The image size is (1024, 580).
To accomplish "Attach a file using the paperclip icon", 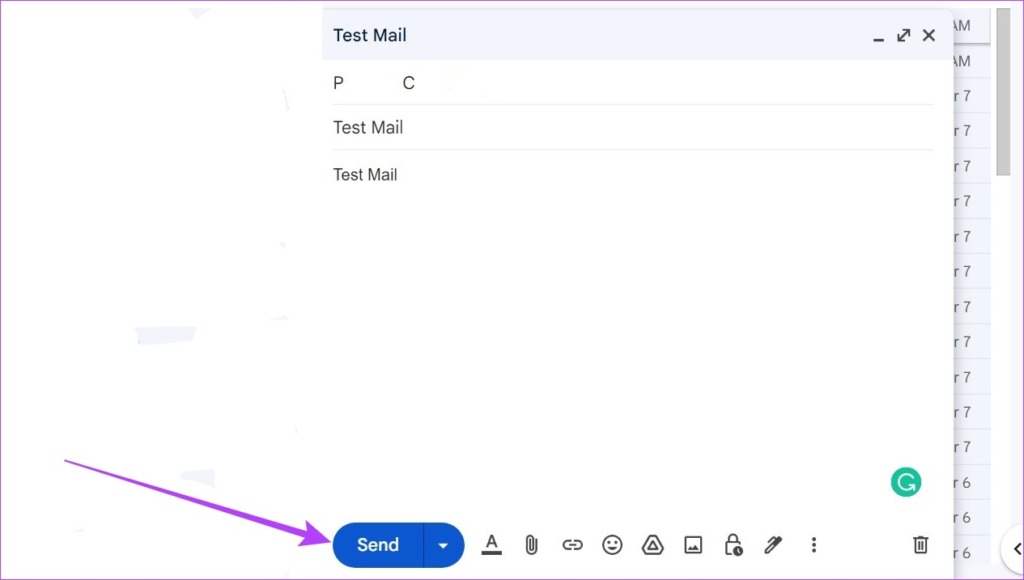I will pyautogui.click(x=531, y=545).
